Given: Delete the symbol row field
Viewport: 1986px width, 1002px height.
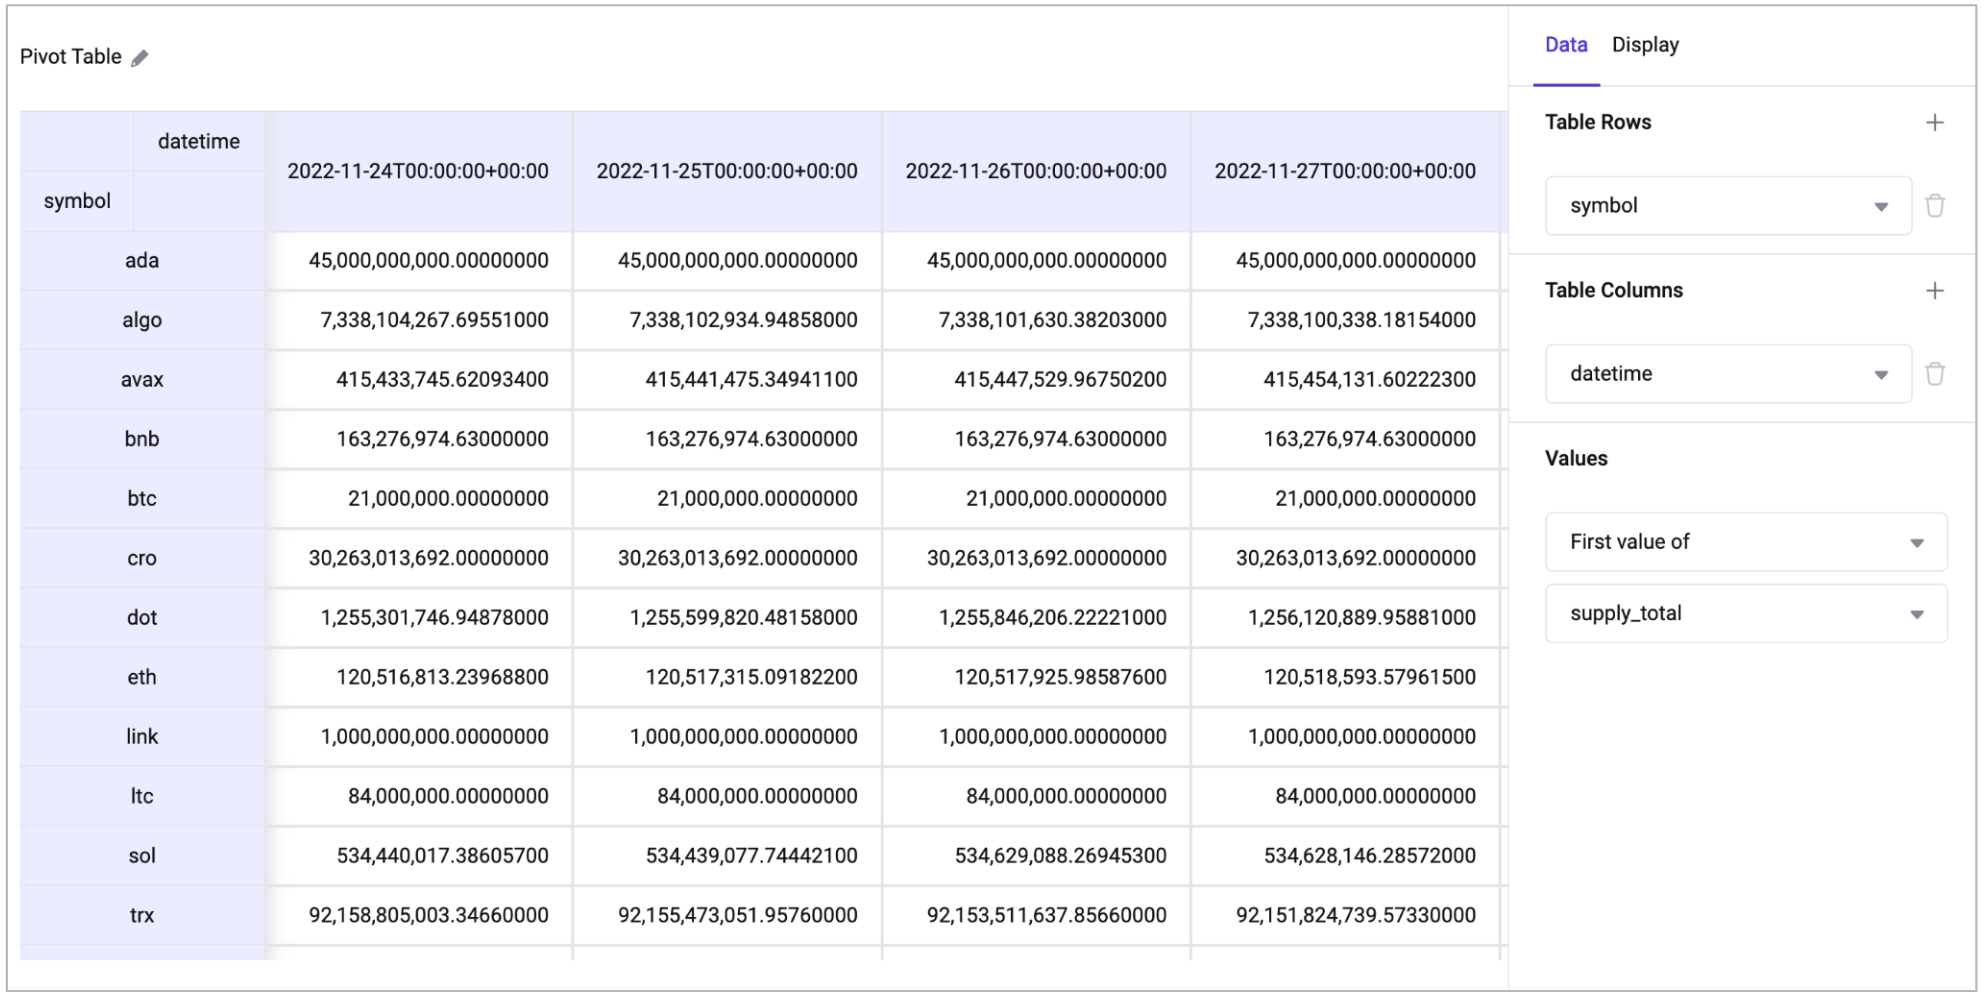Looking at the screenshot, I should click(x=1934, y=206).
